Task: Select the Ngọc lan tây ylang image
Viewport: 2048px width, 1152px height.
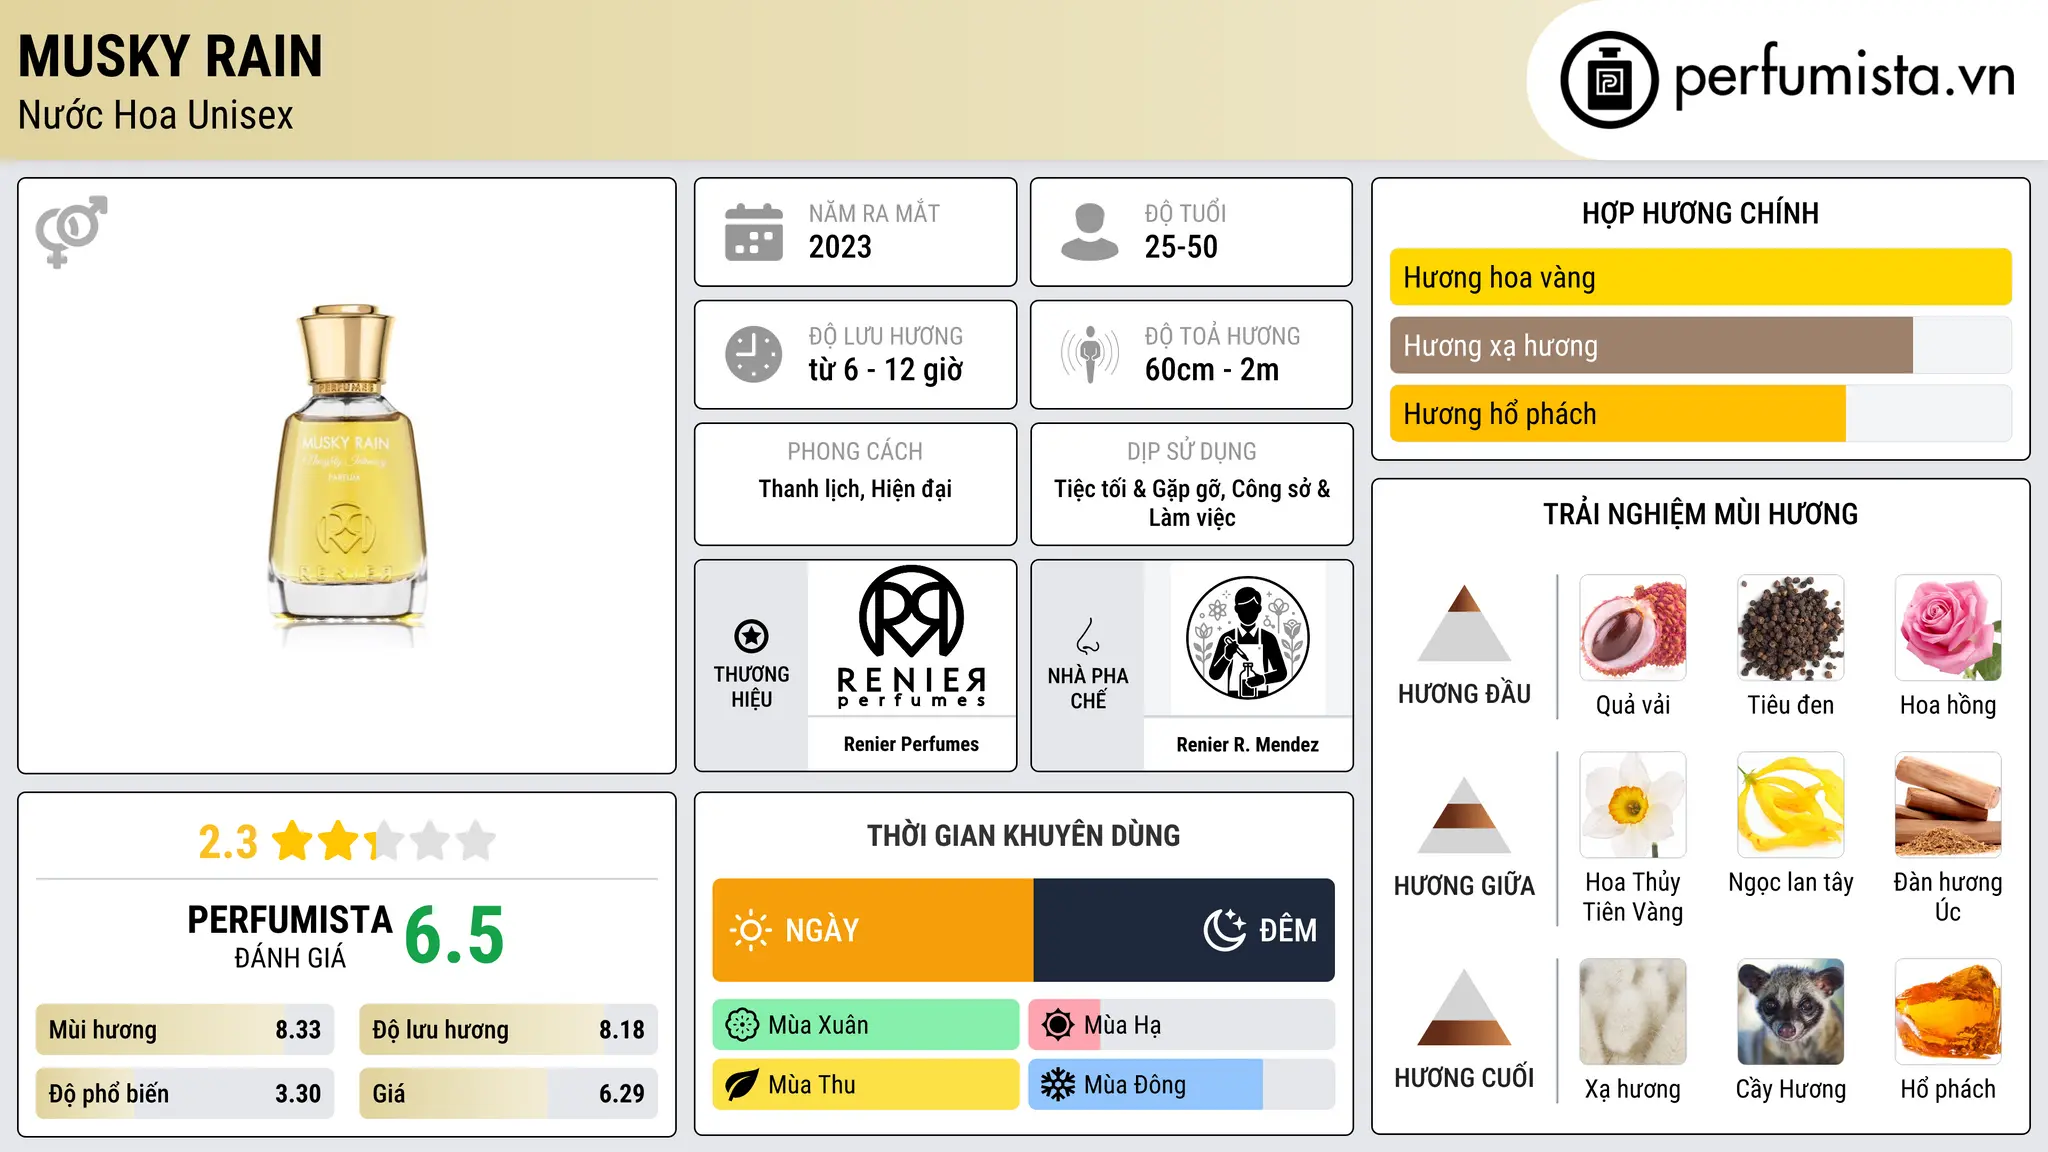Action: tap(1791, 805)
